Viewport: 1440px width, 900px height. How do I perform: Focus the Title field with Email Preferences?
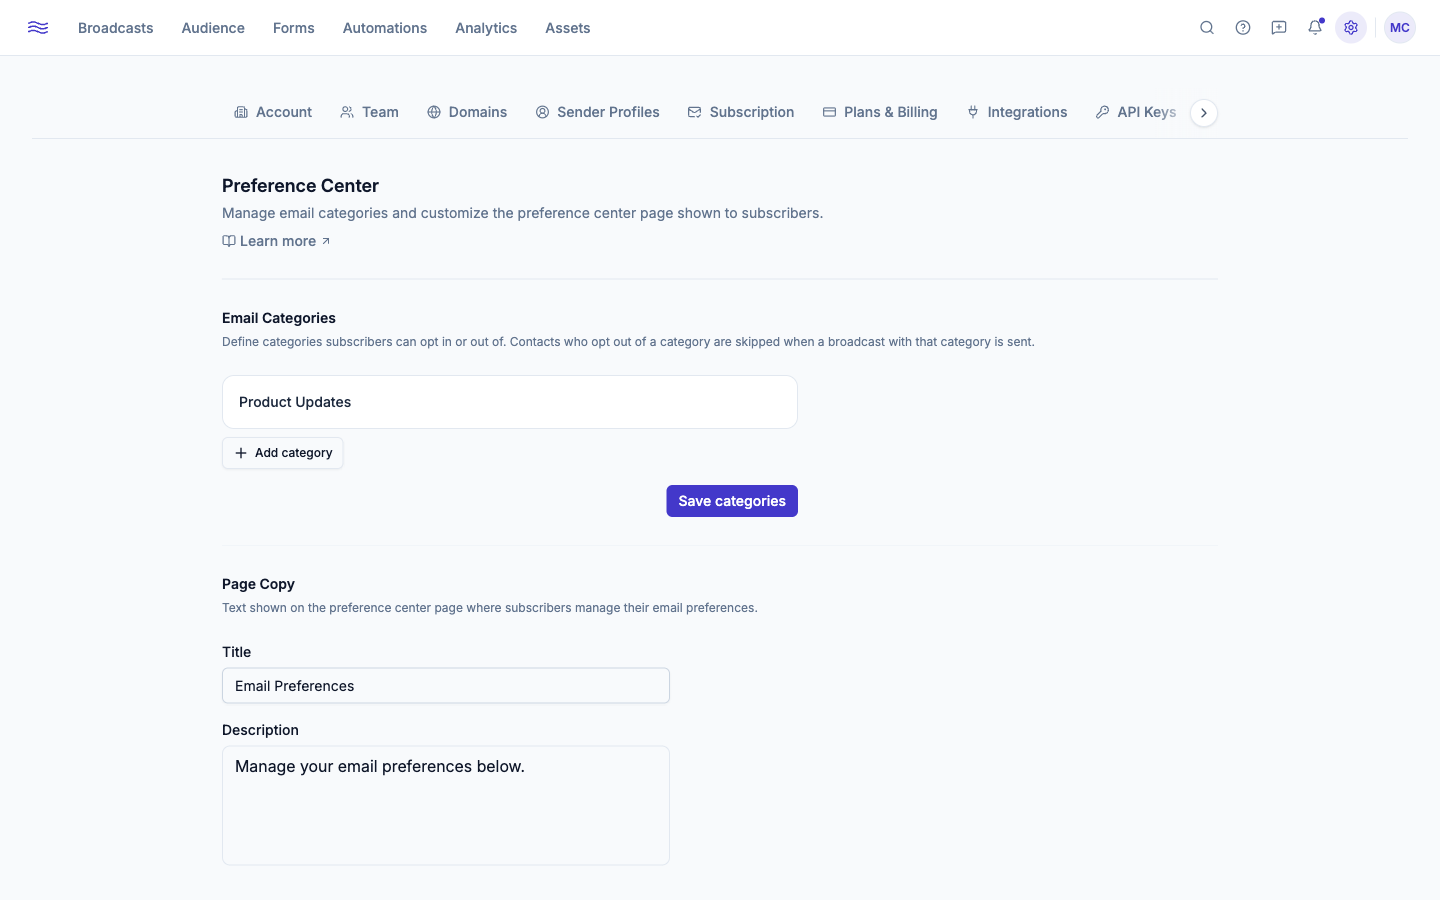tap(446, 686)
